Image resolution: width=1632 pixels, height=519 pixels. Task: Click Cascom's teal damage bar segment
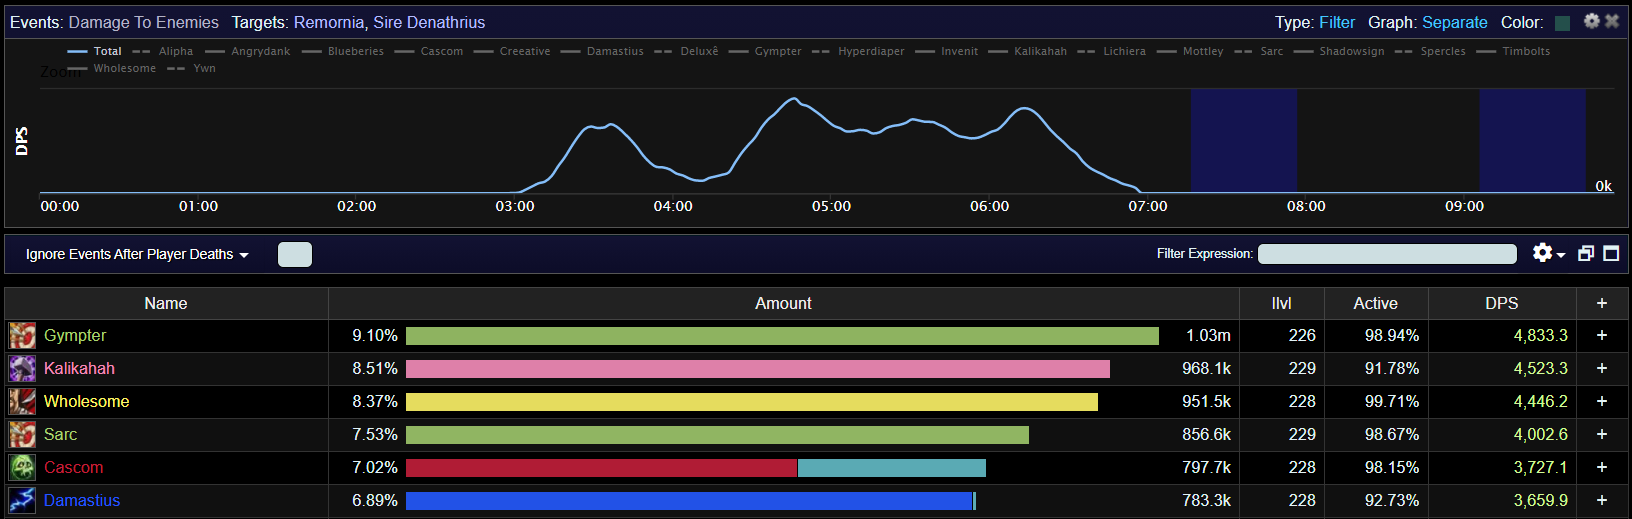click(x=892, y=468)
